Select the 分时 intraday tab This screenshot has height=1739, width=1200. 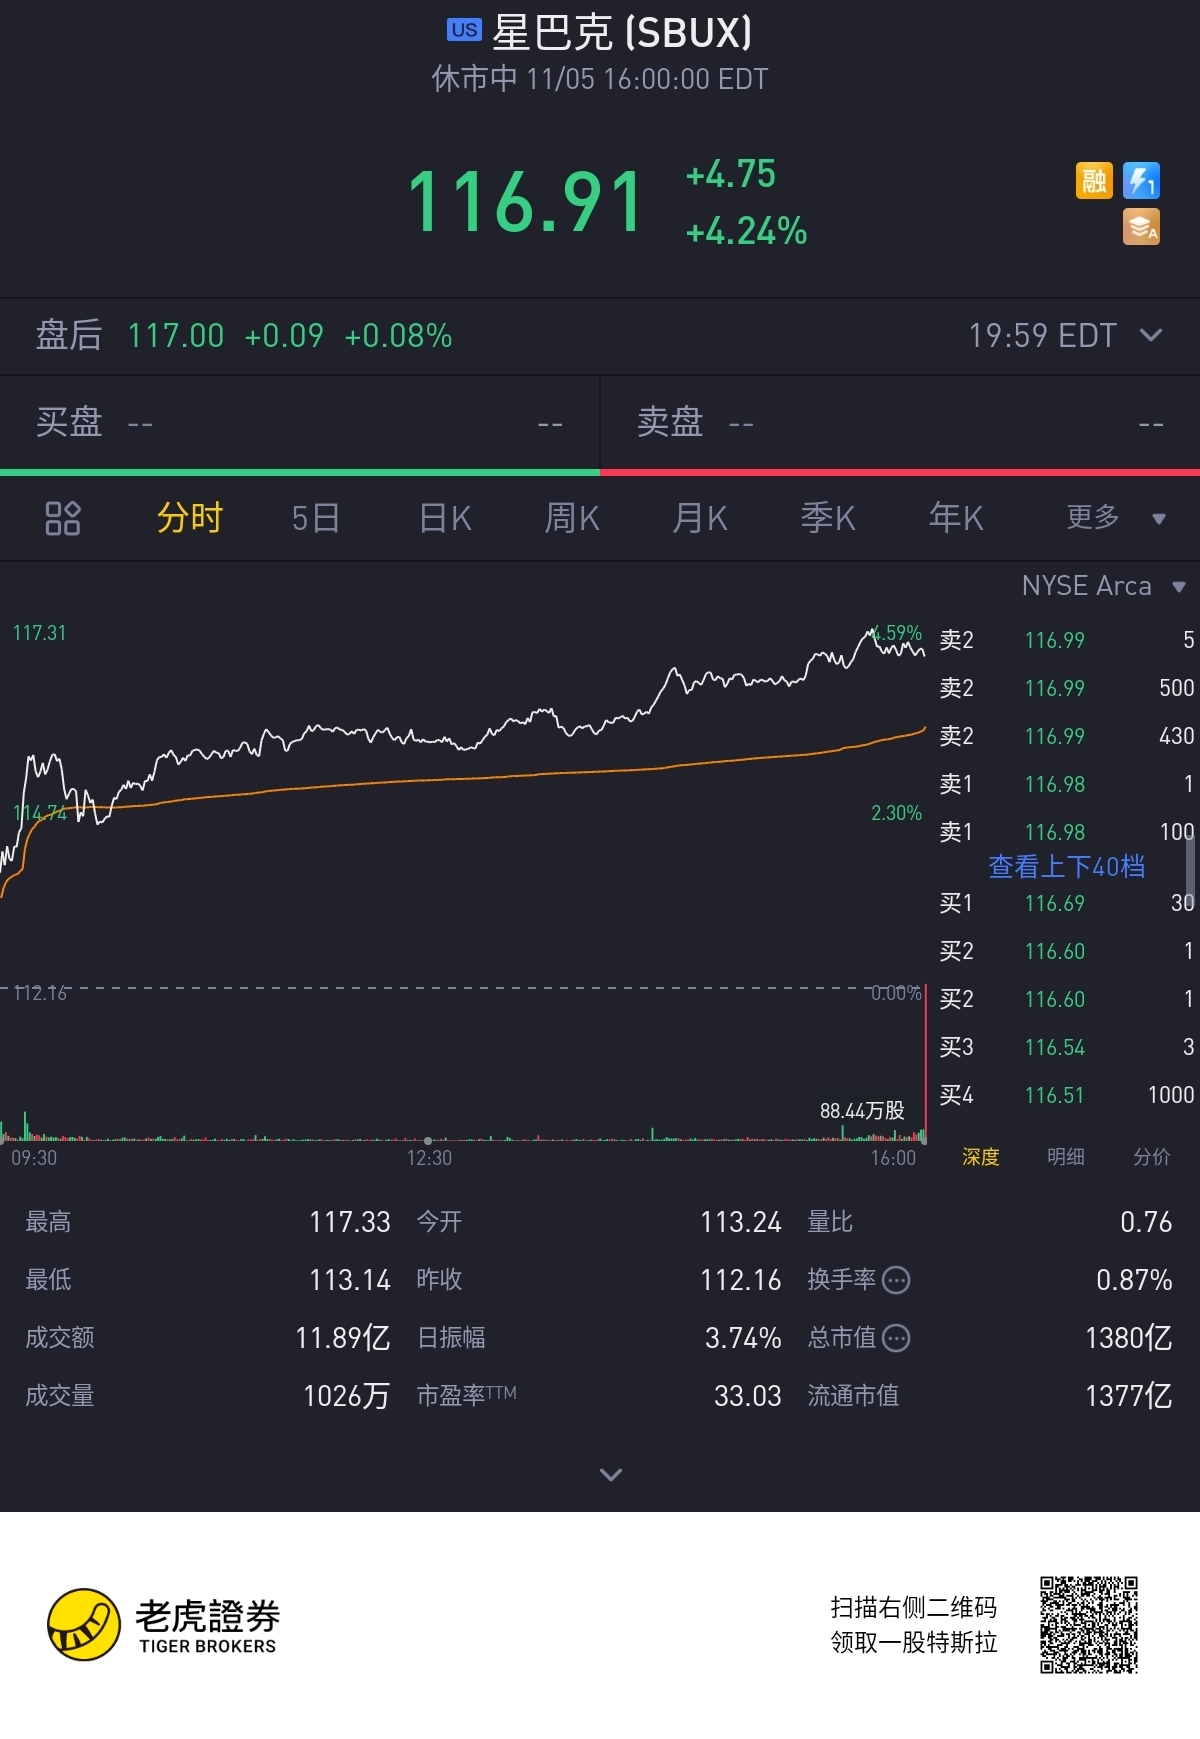[190, 518]
